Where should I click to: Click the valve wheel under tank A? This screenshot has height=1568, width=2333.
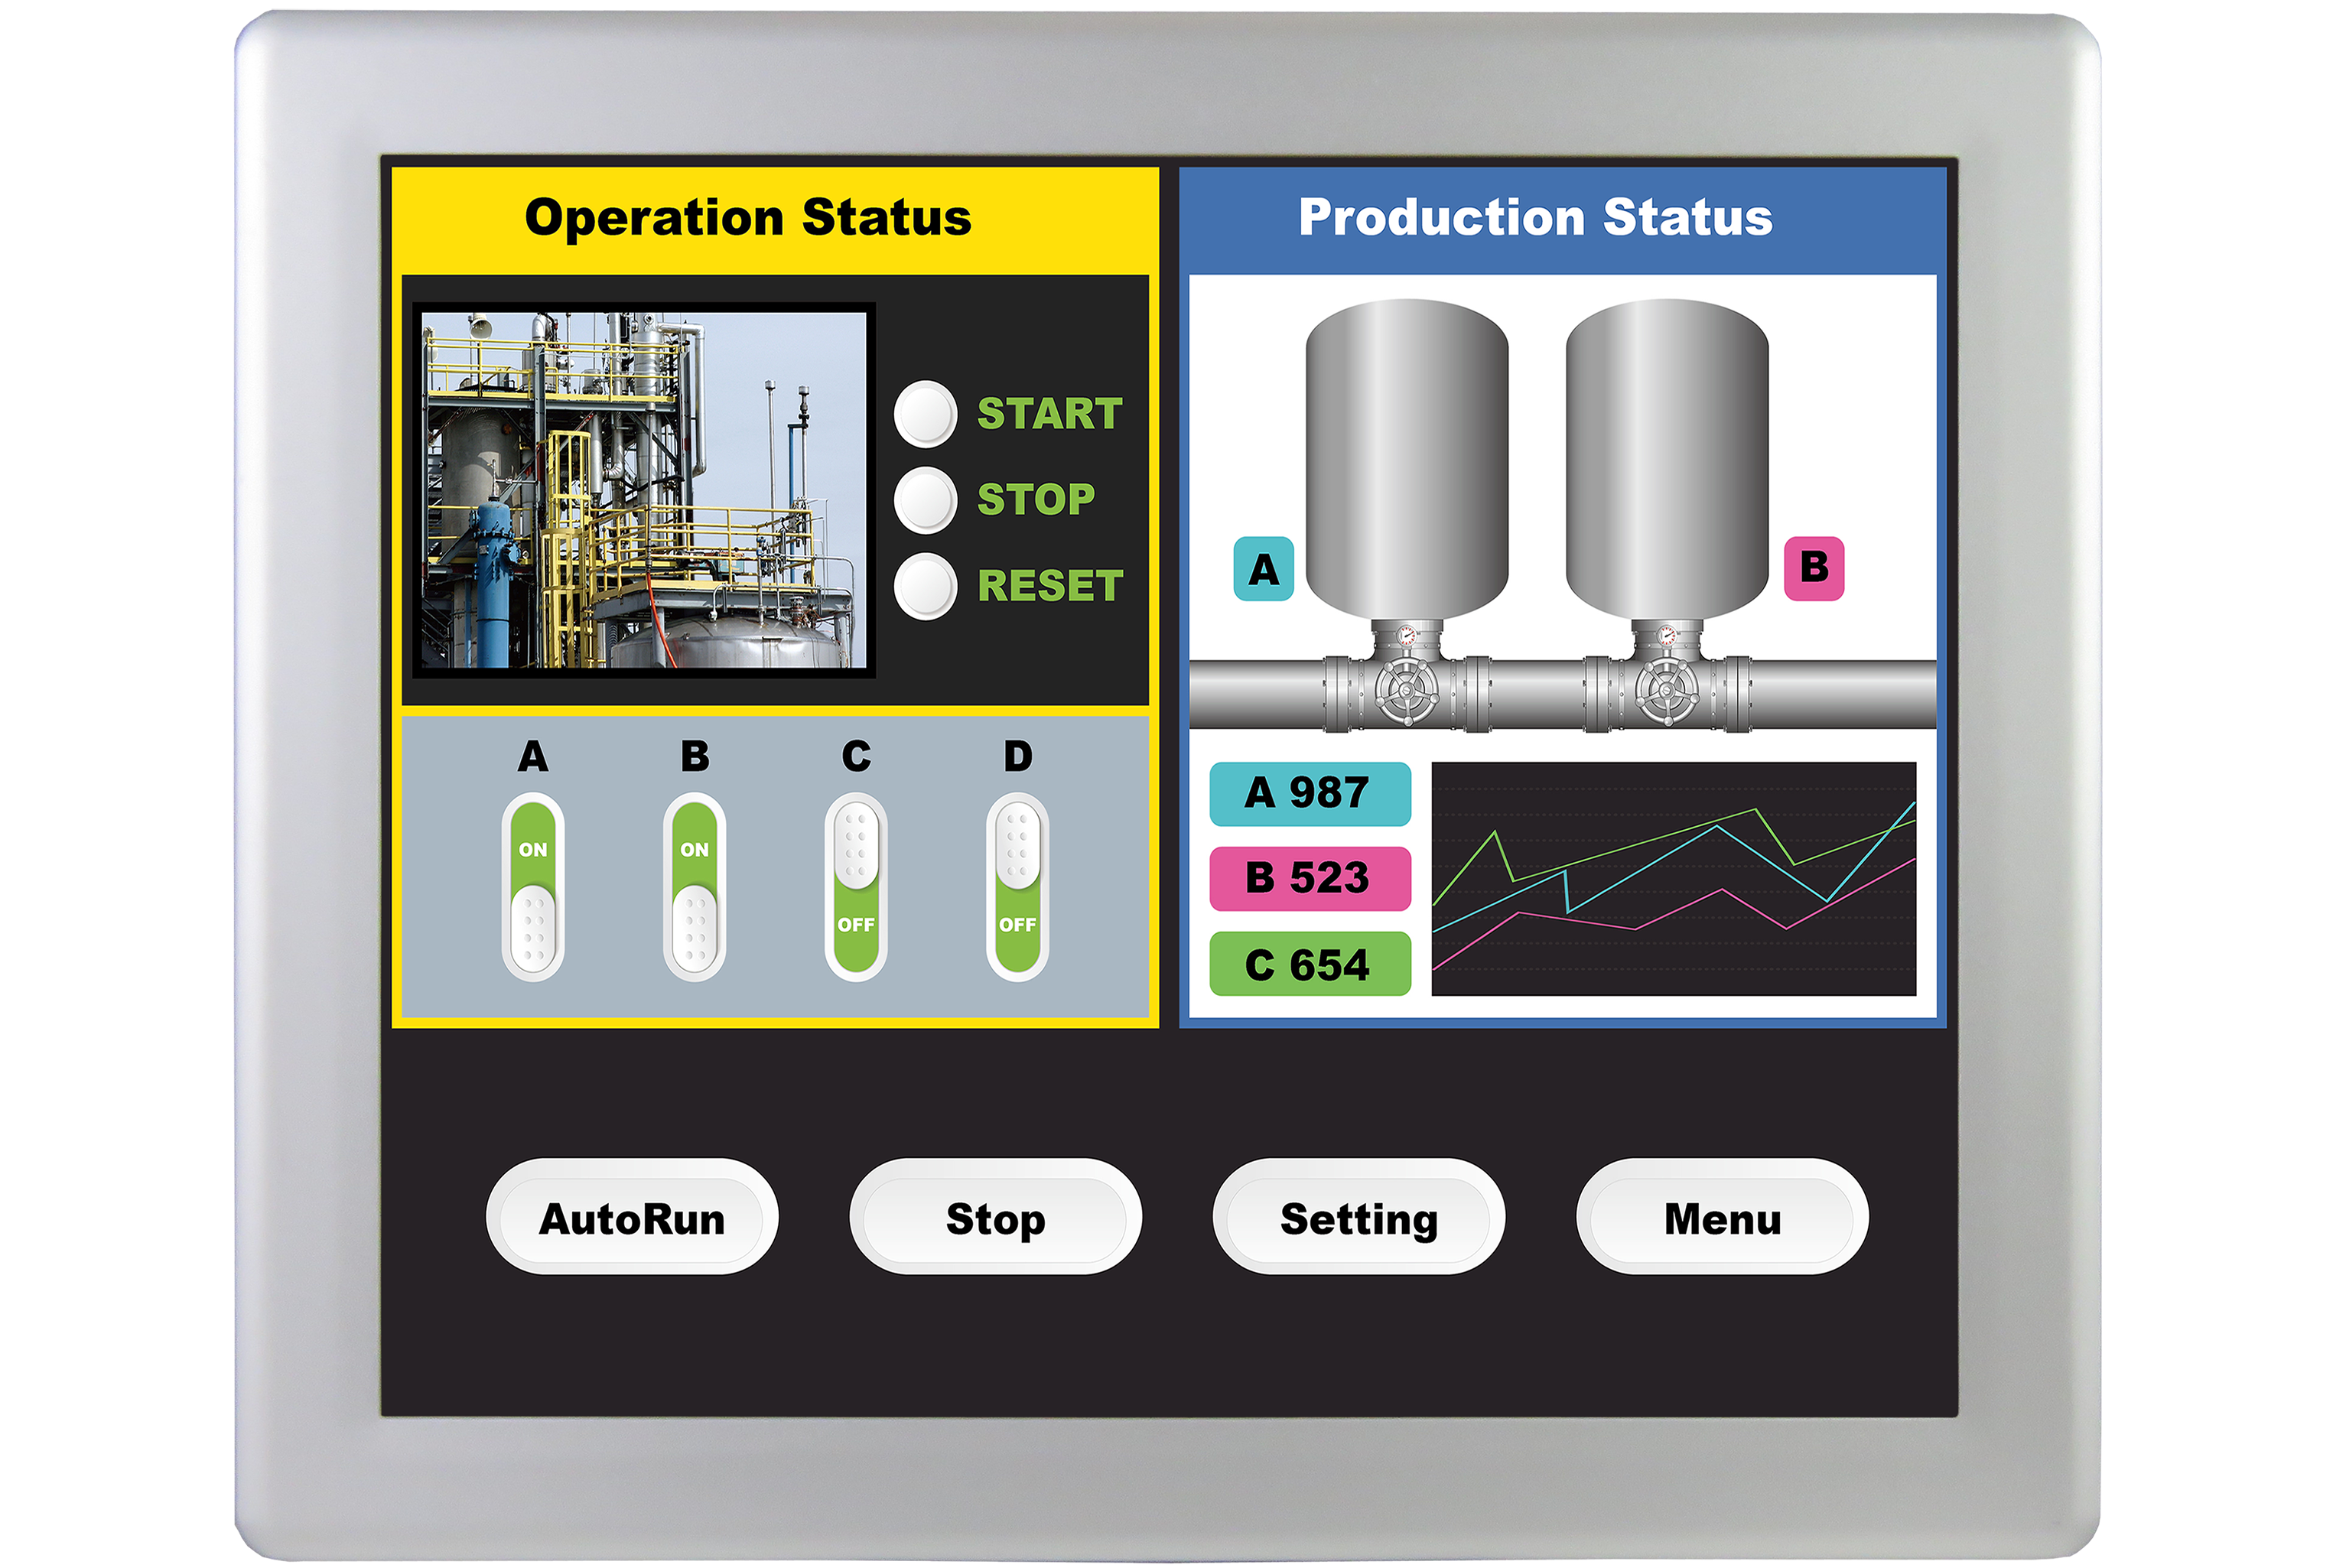[1406, 692]
